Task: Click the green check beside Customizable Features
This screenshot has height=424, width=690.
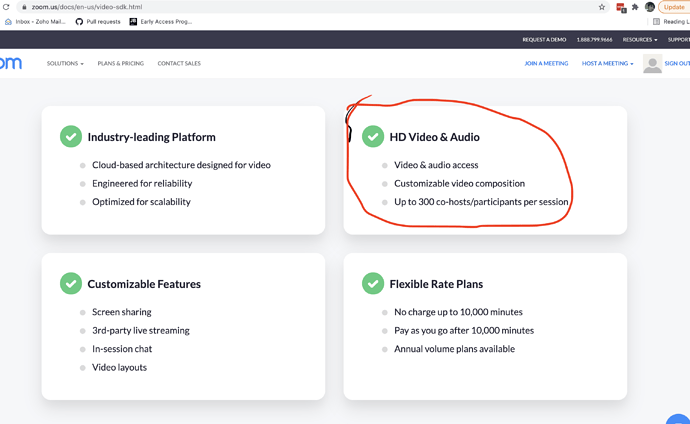Action: coord(71,284)
